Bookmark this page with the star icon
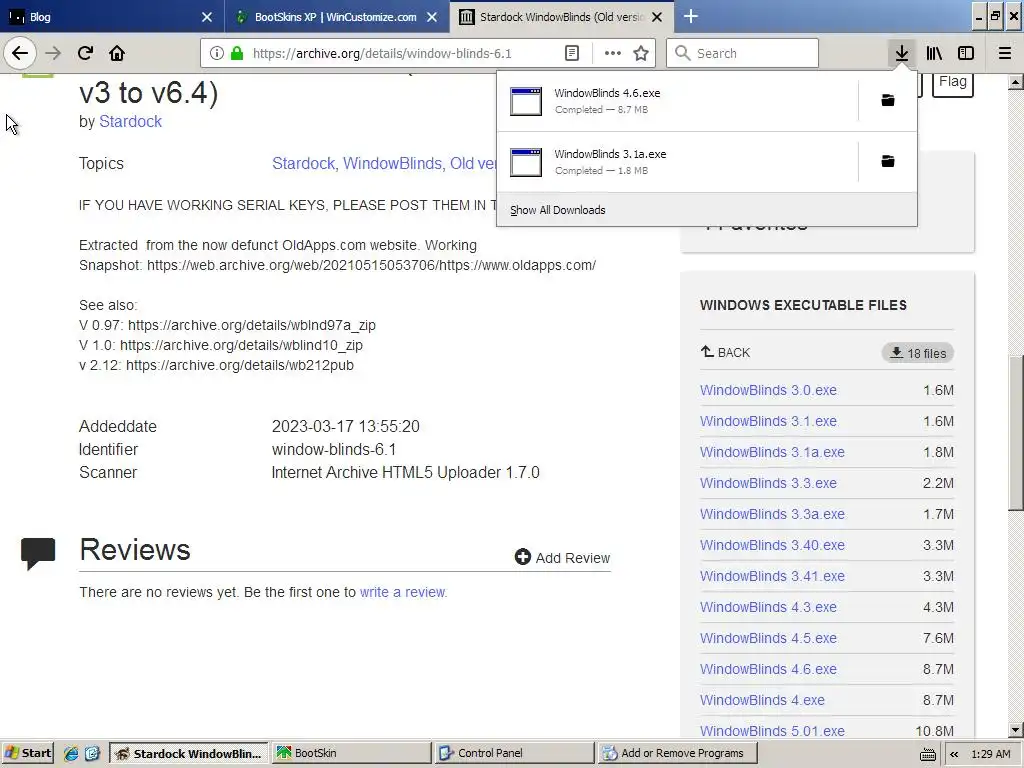 (641, 54)
